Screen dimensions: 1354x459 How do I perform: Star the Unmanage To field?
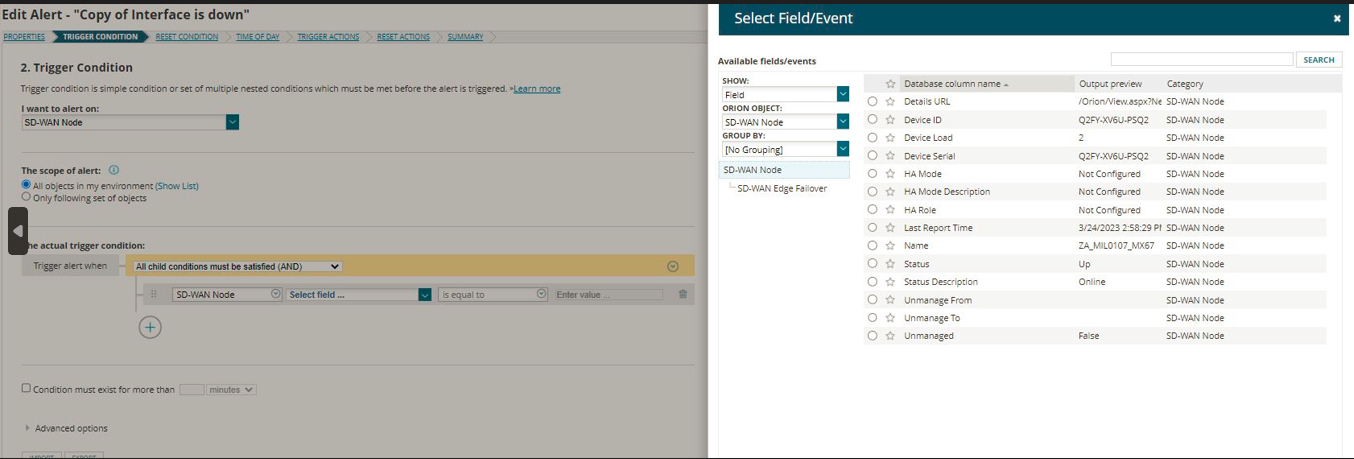[890, 318]
